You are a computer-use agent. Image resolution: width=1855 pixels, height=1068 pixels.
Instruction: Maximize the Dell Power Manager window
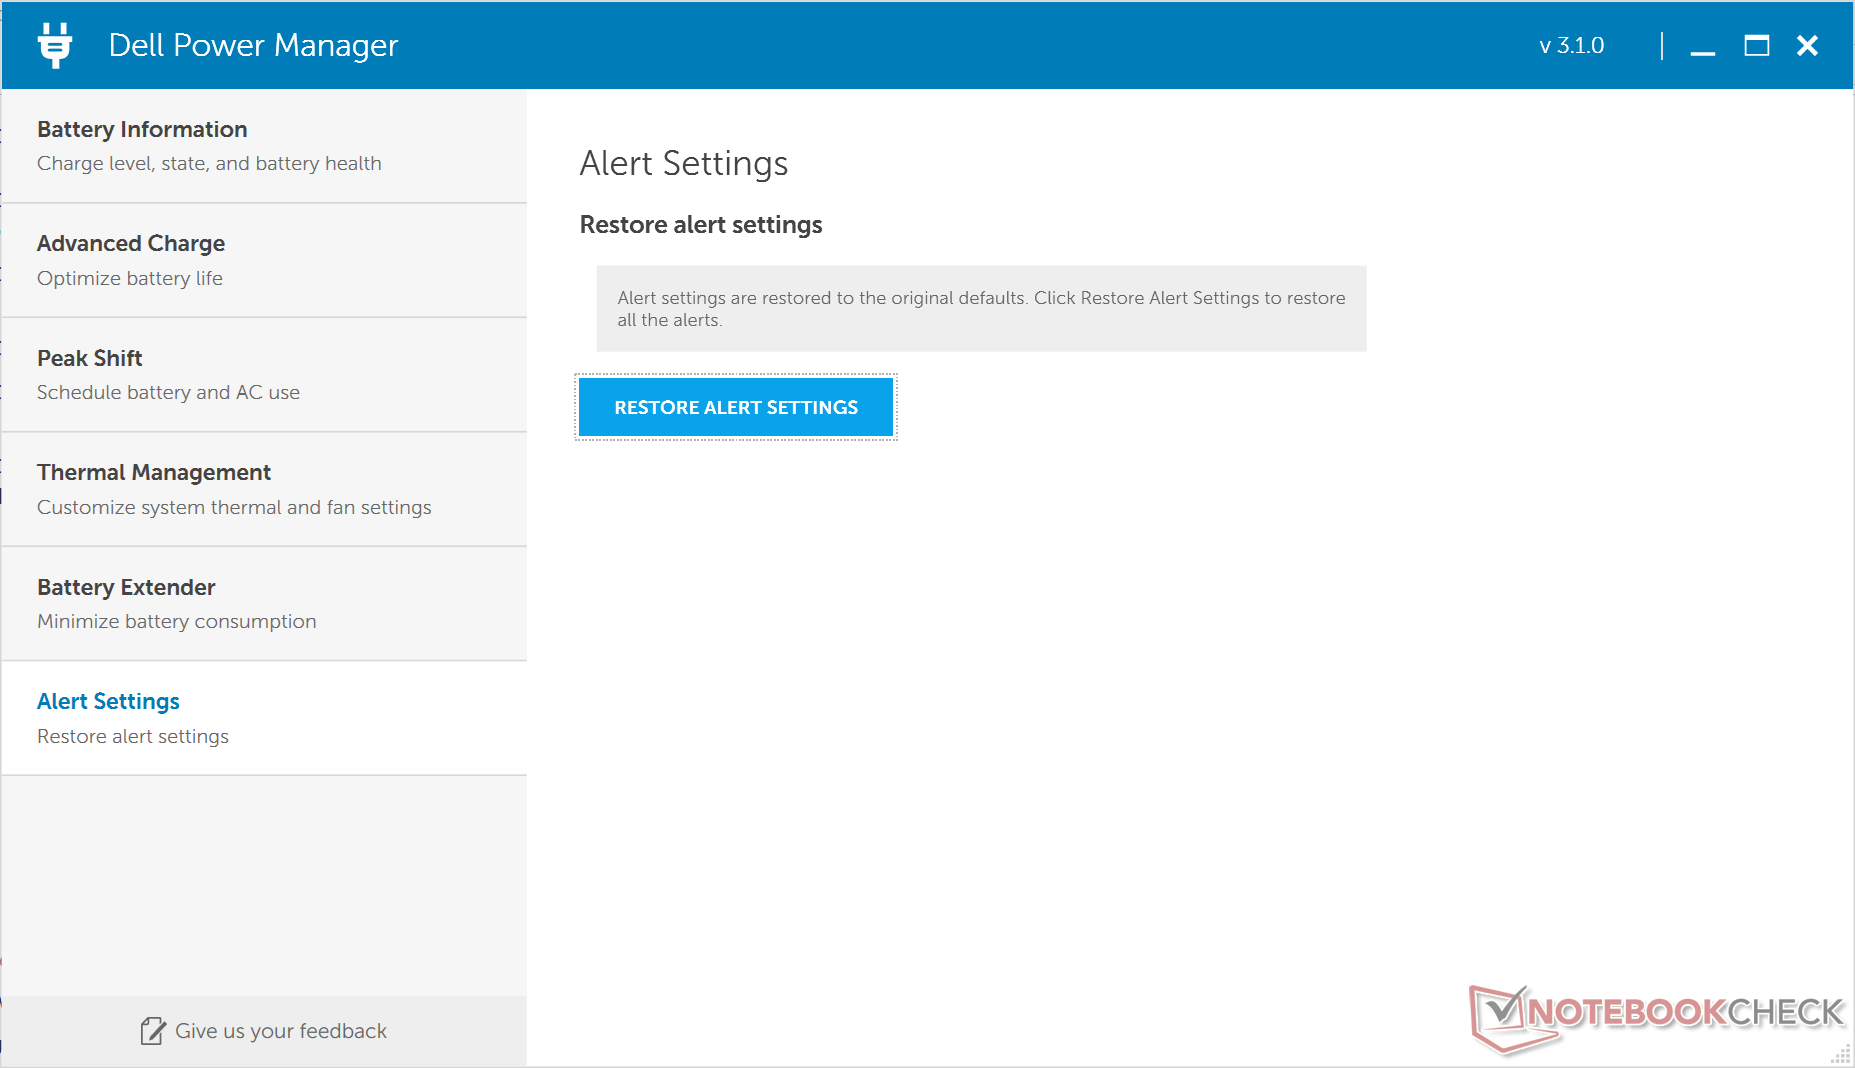point(1756,45)
